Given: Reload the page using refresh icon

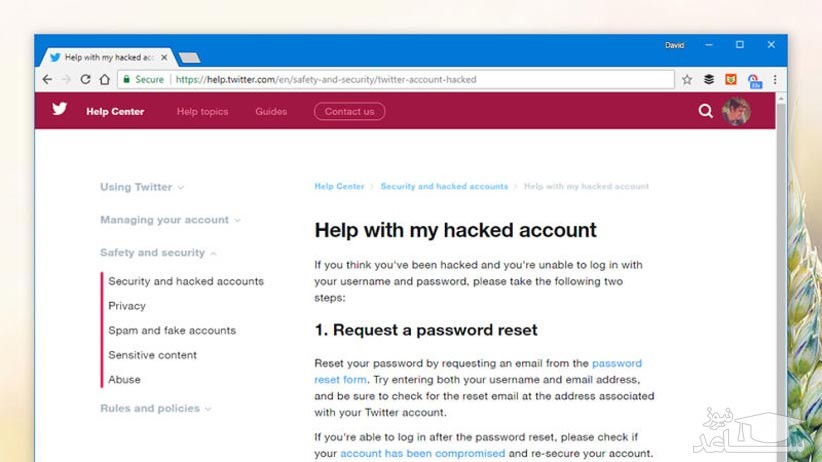Looking at the screenshot, I should point(85,80).
